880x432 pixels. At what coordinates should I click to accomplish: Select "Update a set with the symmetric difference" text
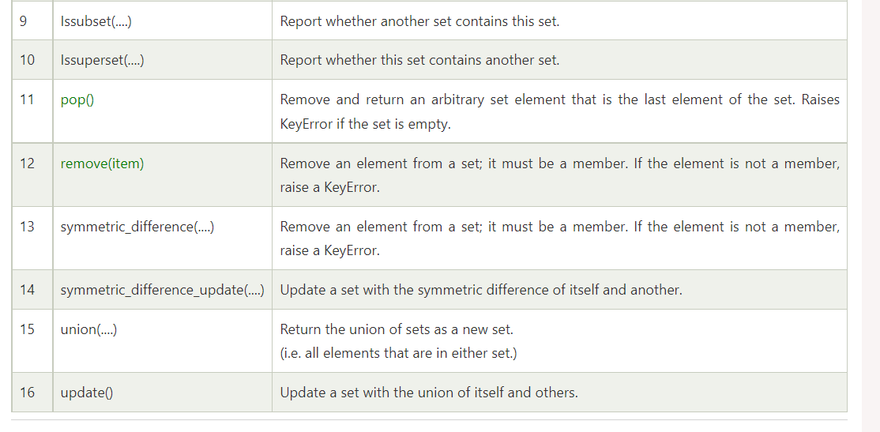click(x=480, y=290)
